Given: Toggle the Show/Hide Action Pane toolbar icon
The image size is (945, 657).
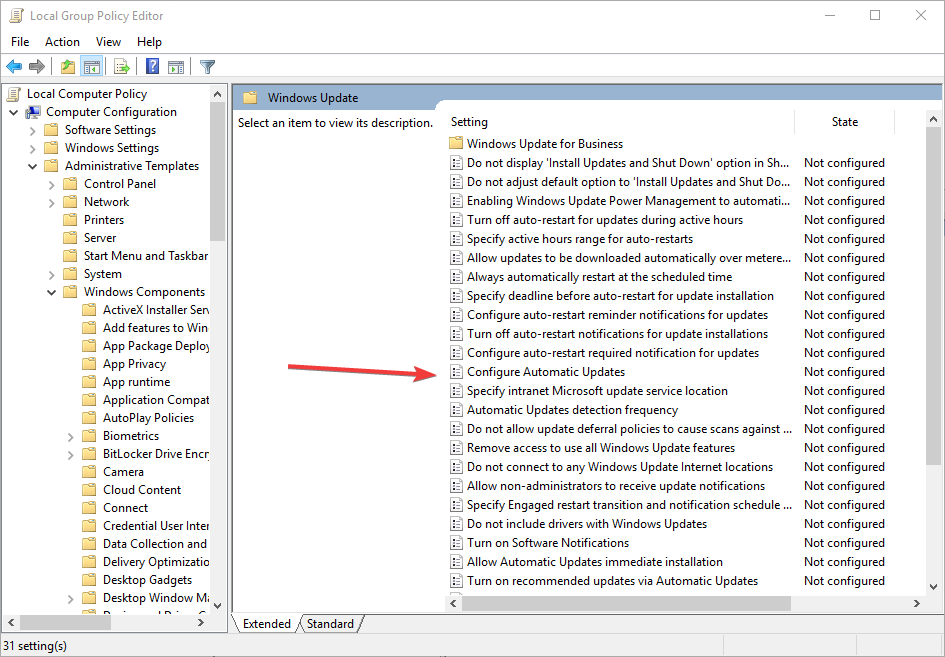Looking at the screenshot, I should click(176, 66).
